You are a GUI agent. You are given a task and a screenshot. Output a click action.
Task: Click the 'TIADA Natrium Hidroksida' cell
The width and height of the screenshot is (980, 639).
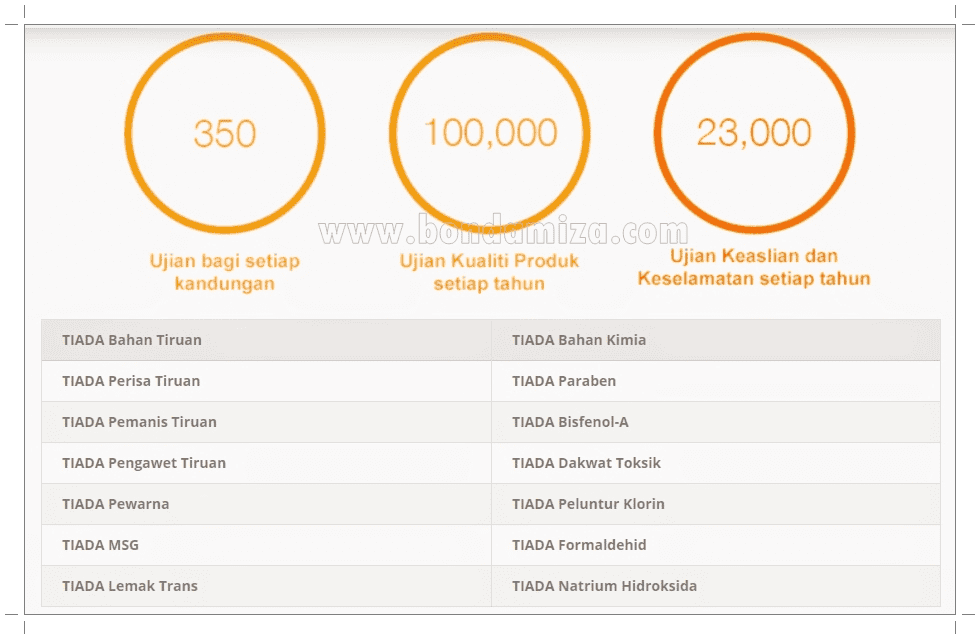point(604,586)
